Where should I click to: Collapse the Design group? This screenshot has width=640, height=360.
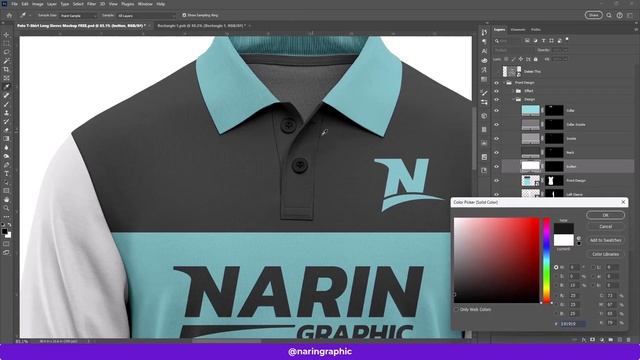pyautogui.click(x=513, y=99)
